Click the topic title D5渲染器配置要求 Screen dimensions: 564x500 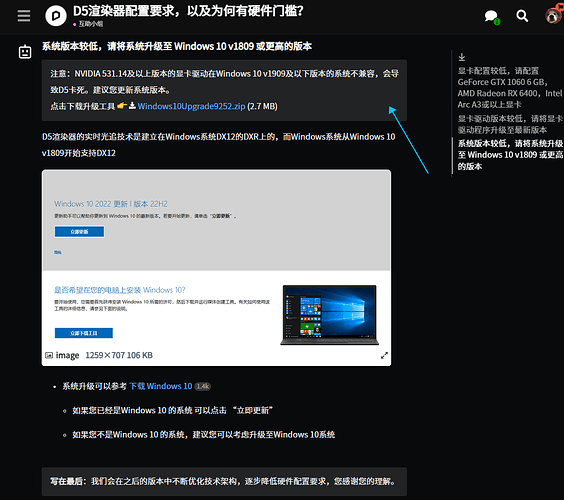click(x=188, y=11)
